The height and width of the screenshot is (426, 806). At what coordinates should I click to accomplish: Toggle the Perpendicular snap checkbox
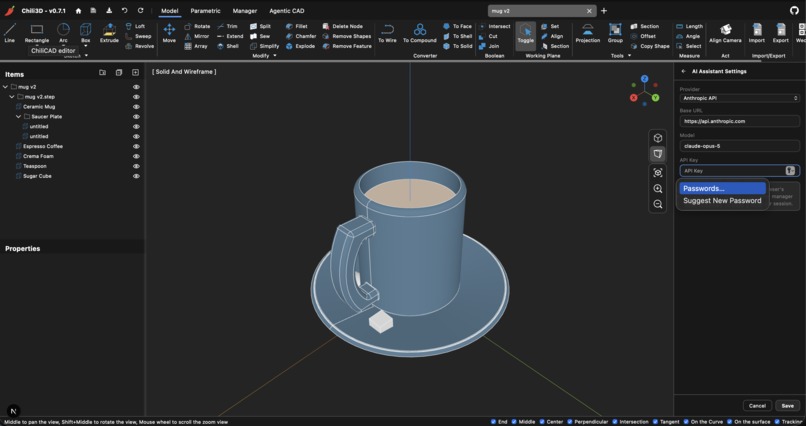point(570,422)
